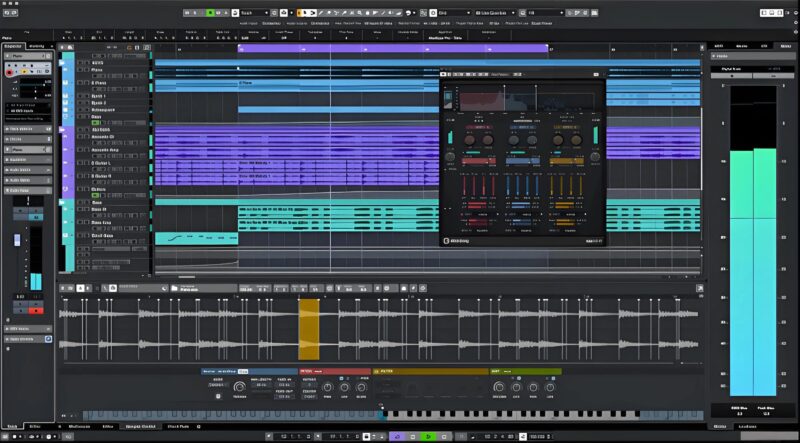The height and width of the screenshot is (443, 800).
Task: Open the Grid snap type dropdown
Action: (x=454, y=13)
